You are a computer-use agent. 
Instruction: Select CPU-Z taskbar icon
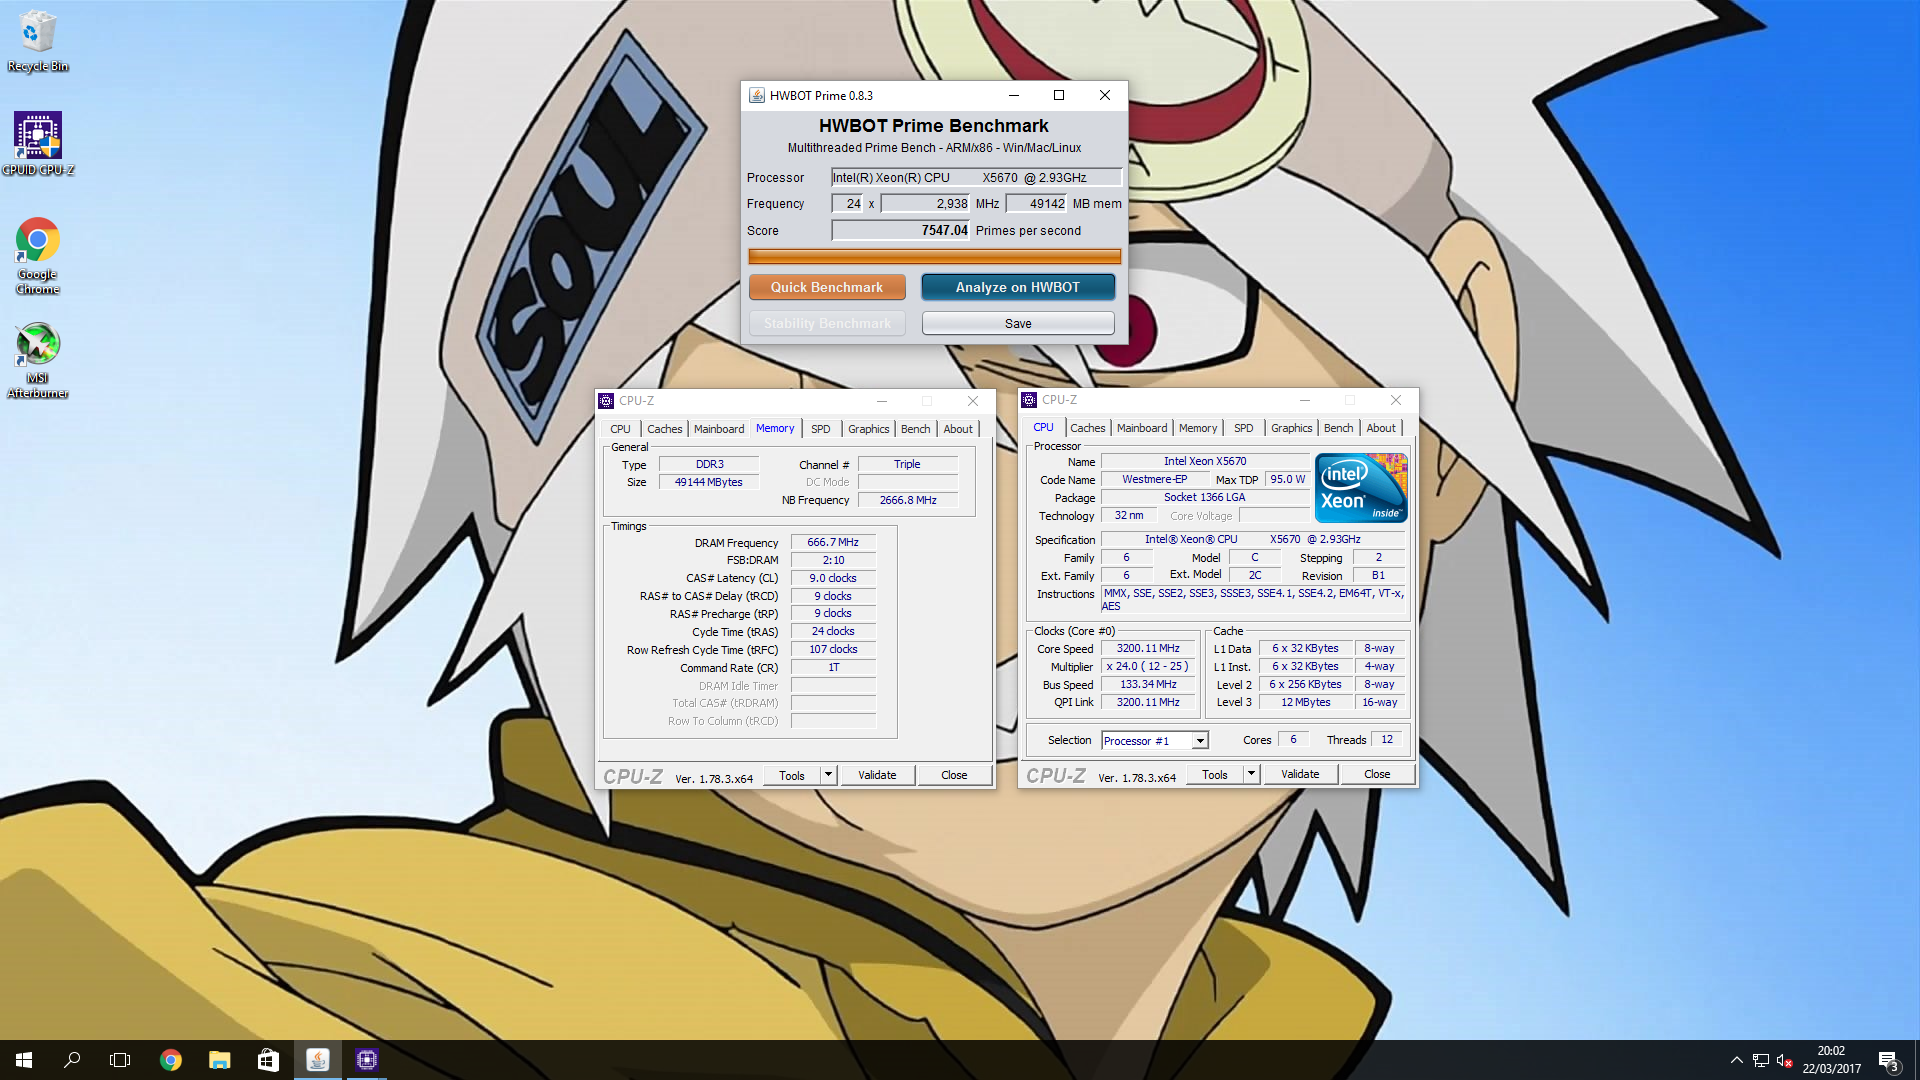click(367, 1060)
